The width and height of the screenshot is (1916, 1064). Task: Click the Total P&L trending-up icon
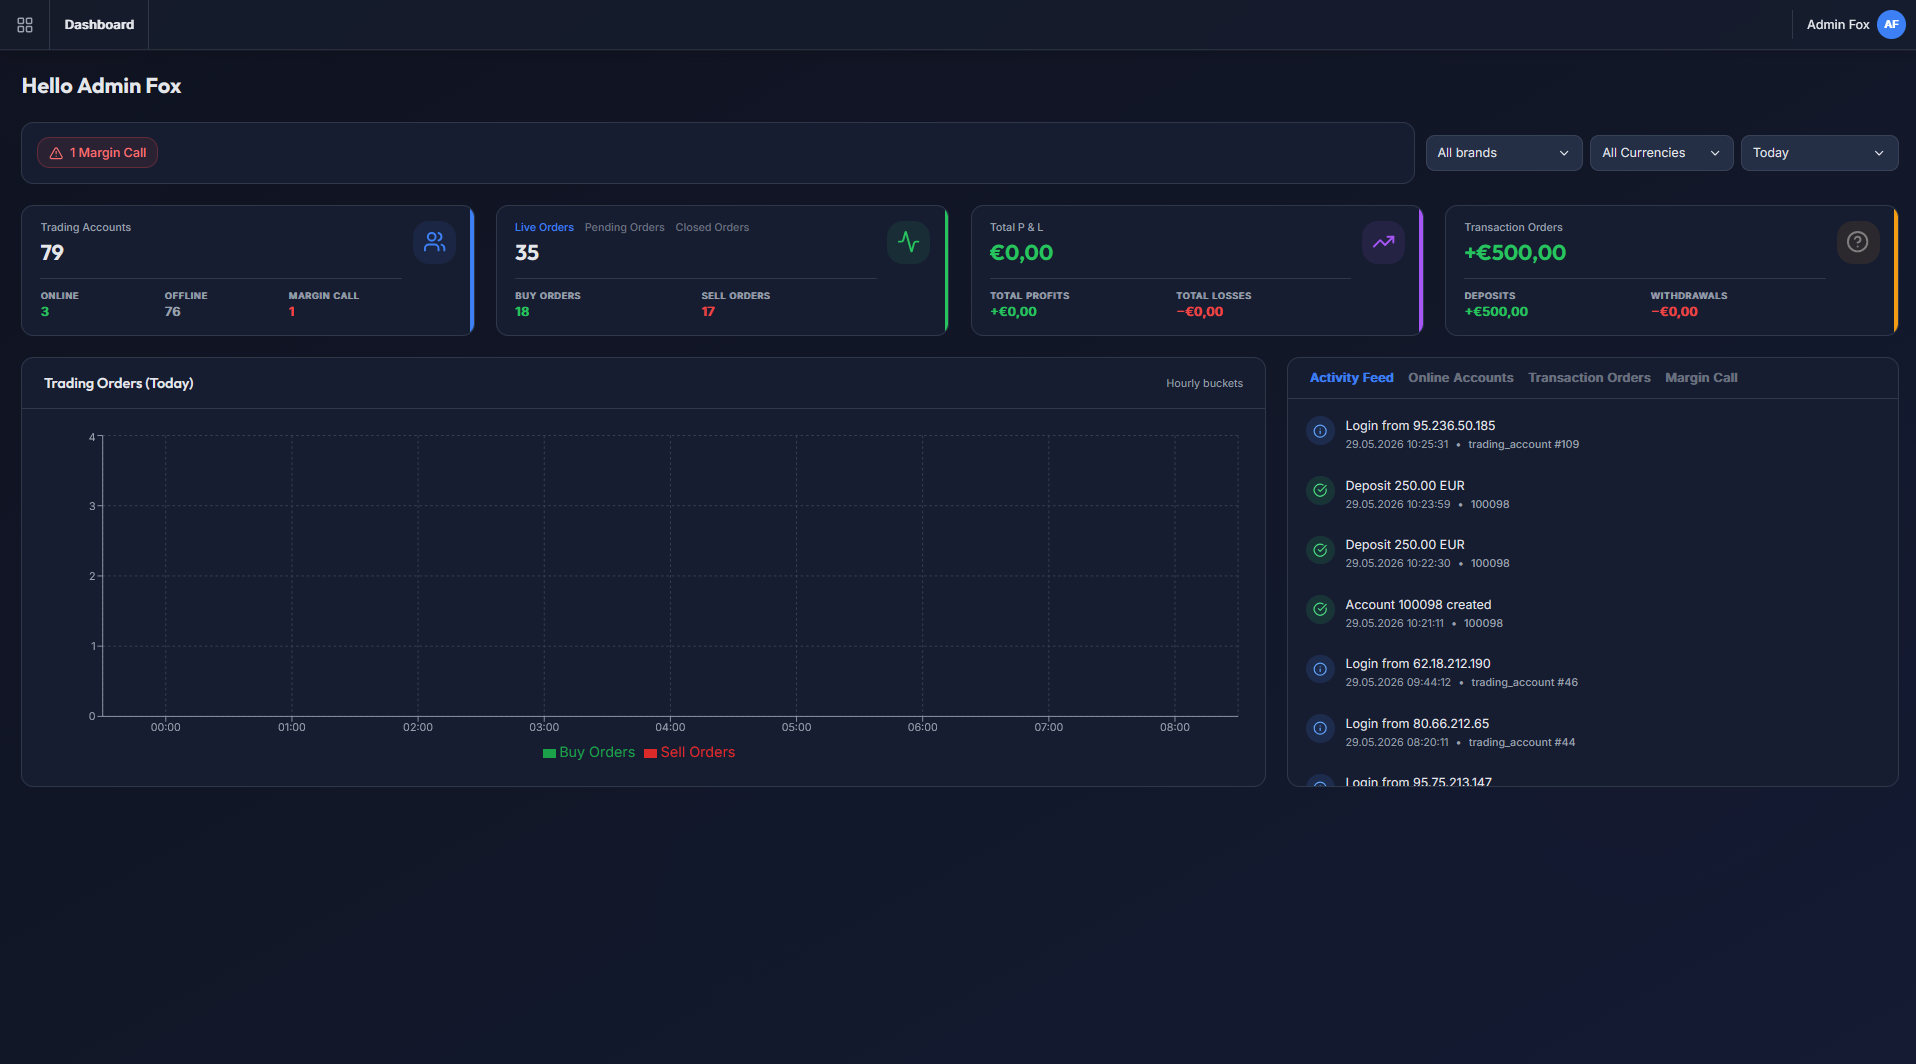[x=1383, y=242]
